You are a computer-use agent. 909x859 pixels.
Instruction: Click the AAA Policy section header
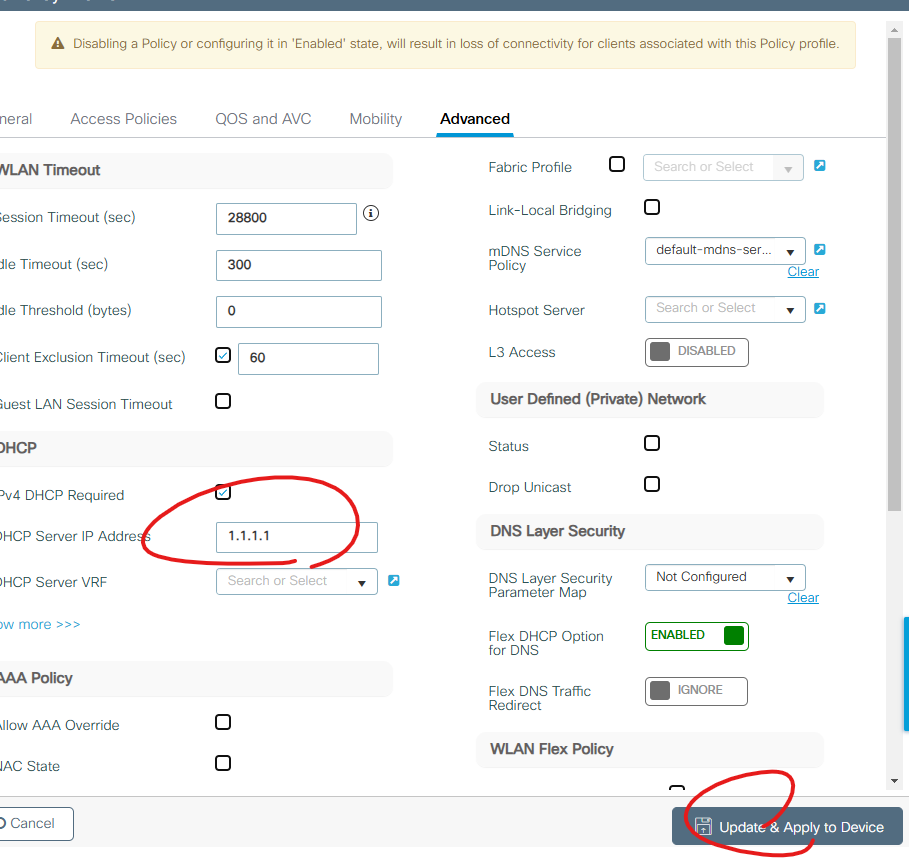click(x=196, y=679)
